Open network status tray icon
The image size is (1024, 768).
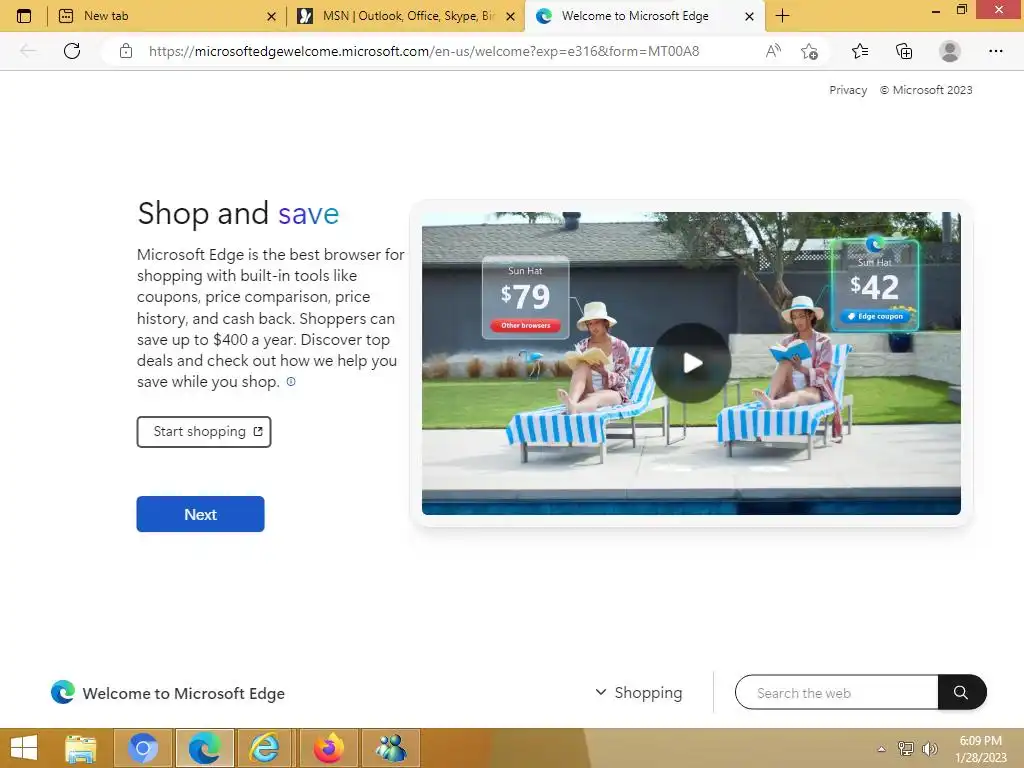(906, 748)
